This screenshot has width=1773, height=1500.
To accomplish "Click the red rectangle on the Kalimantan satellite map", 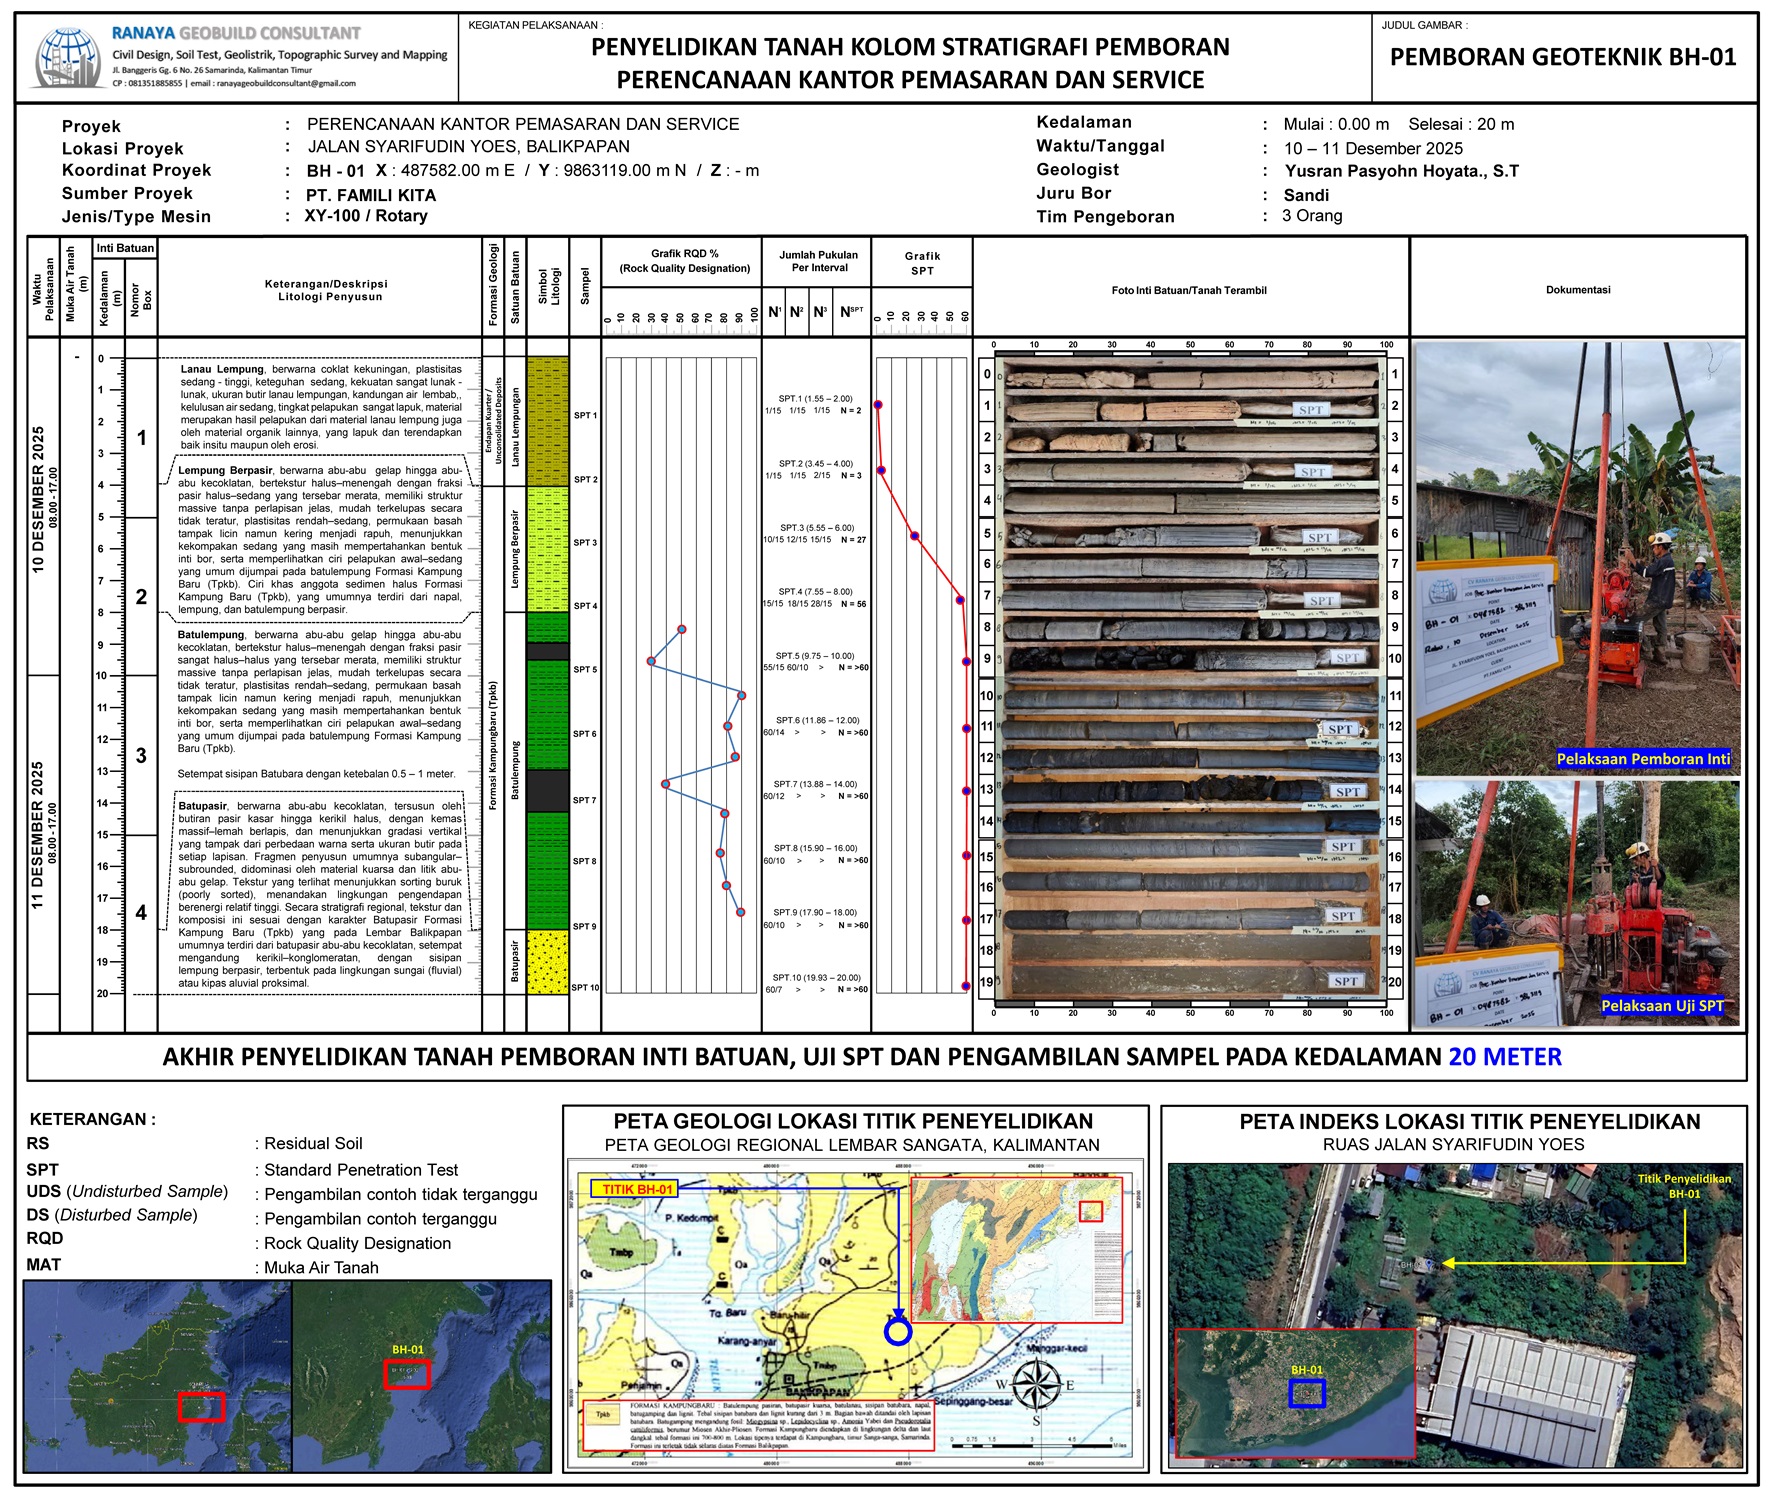I will [201, 1406].
